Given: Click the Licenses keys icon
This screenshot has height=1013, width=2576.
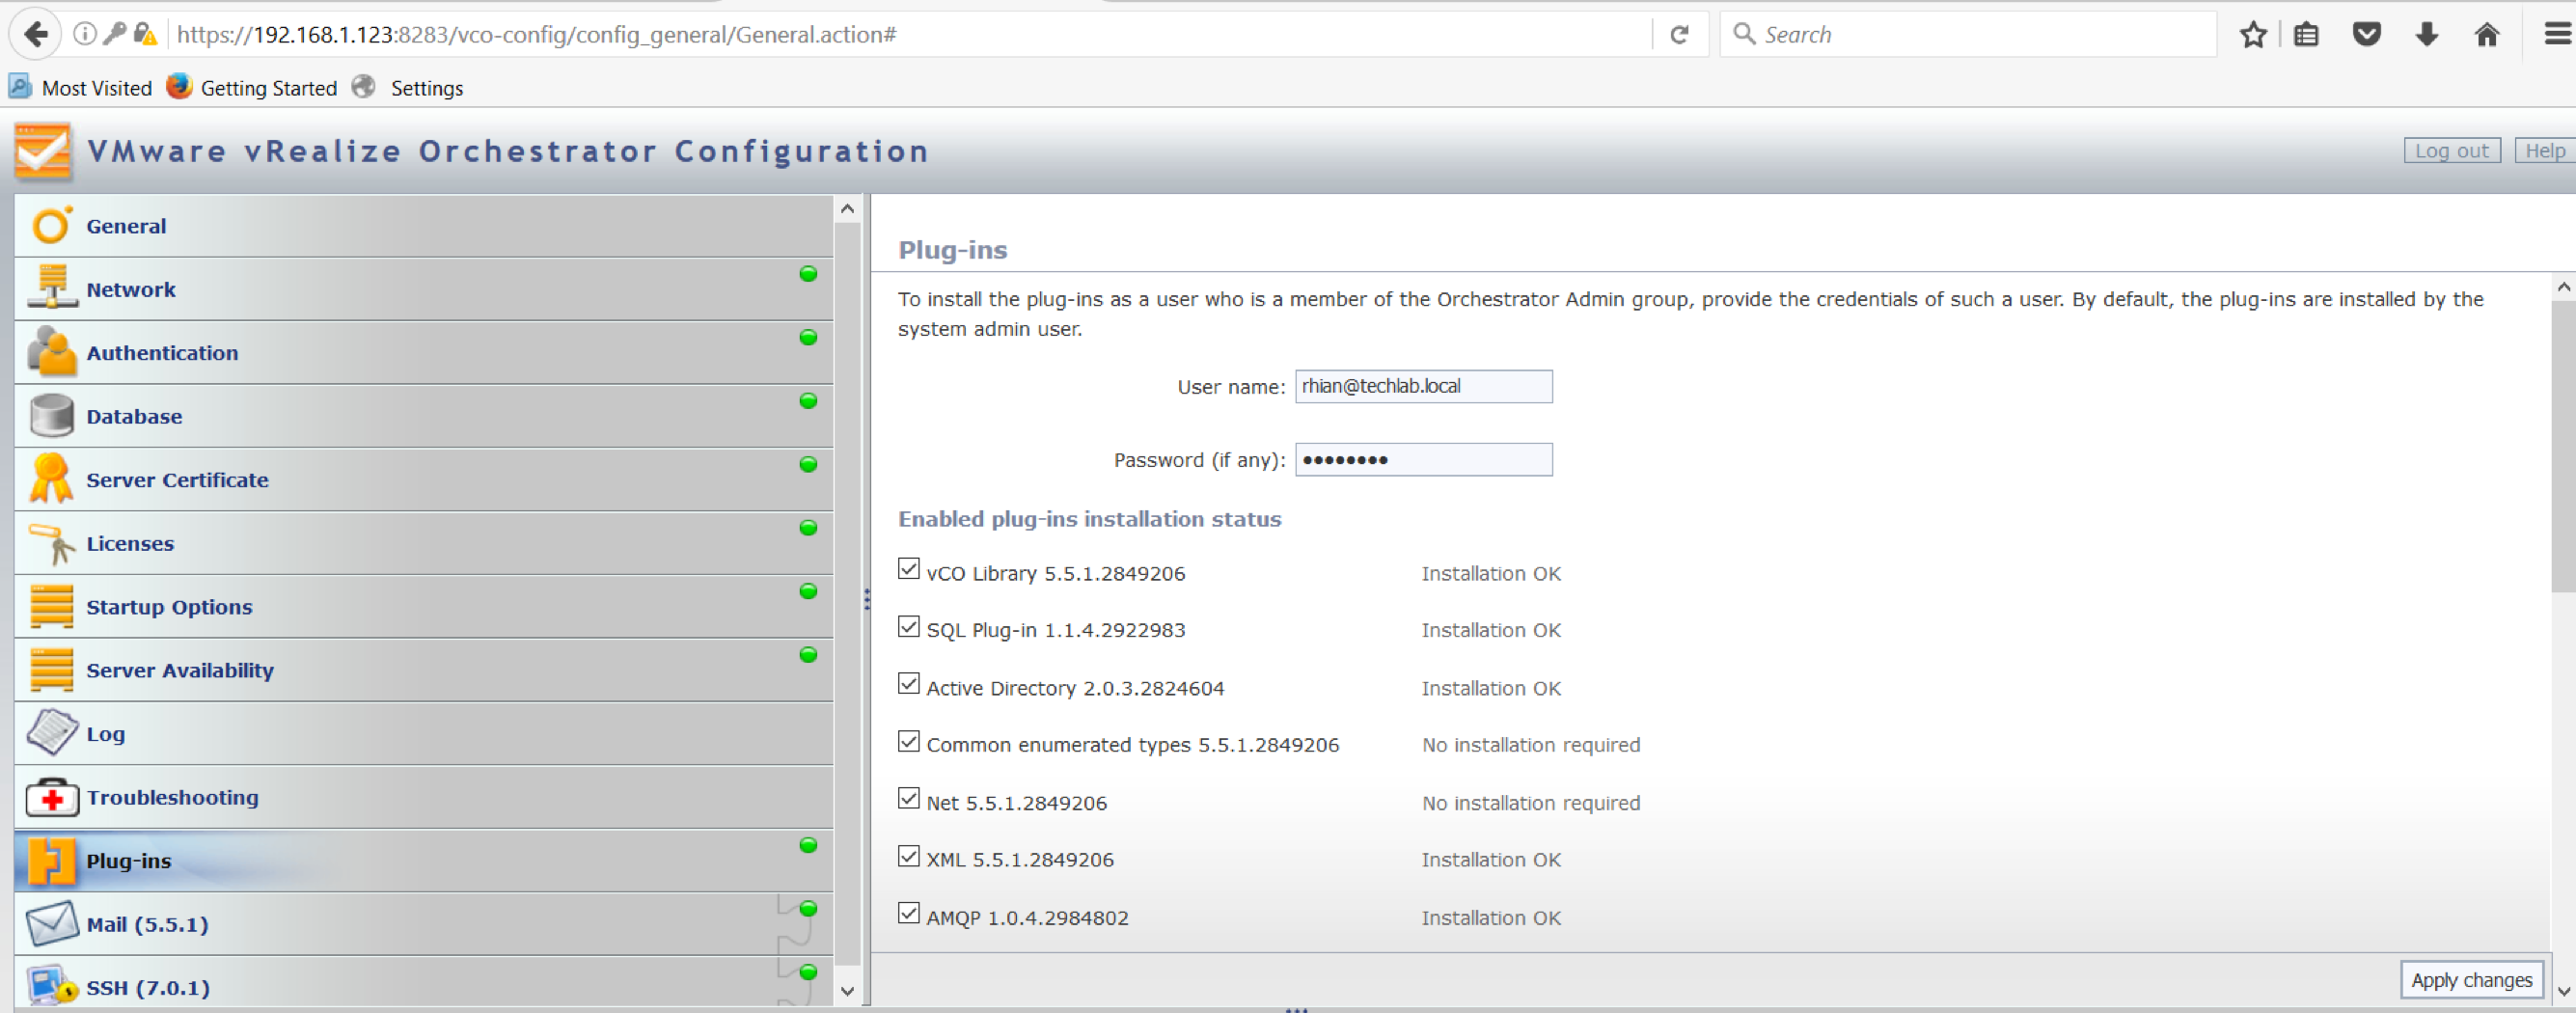Looking at the screenshot, I should pos(51,543).
